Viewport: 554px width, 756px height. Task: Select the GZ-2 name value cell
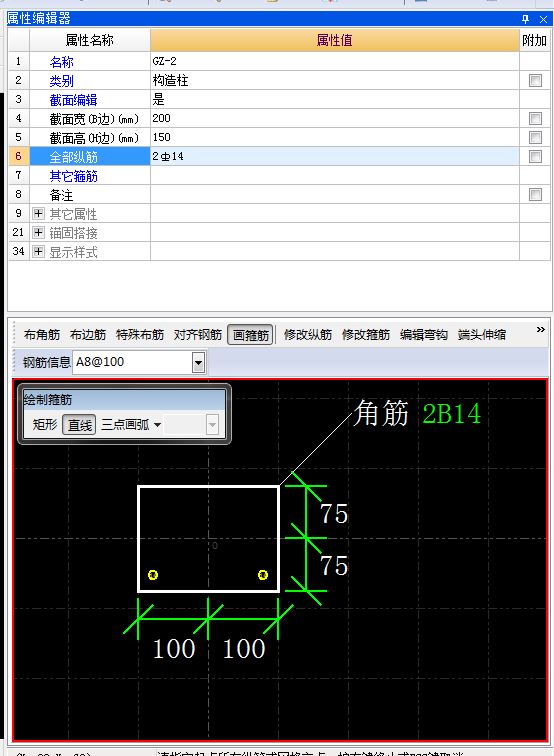(x=335, y=61)
